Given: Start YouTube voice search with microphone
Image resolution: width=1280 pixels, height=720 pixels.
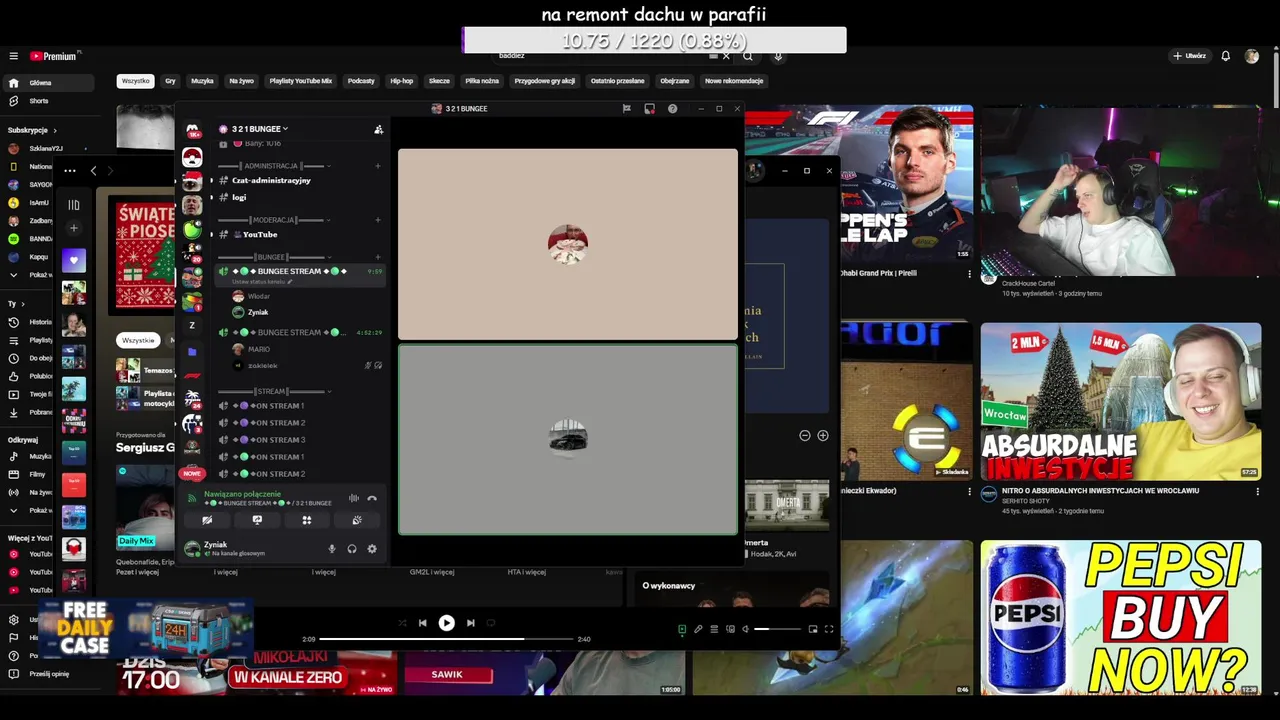Looking at the screenshot, I should (778, 56).
